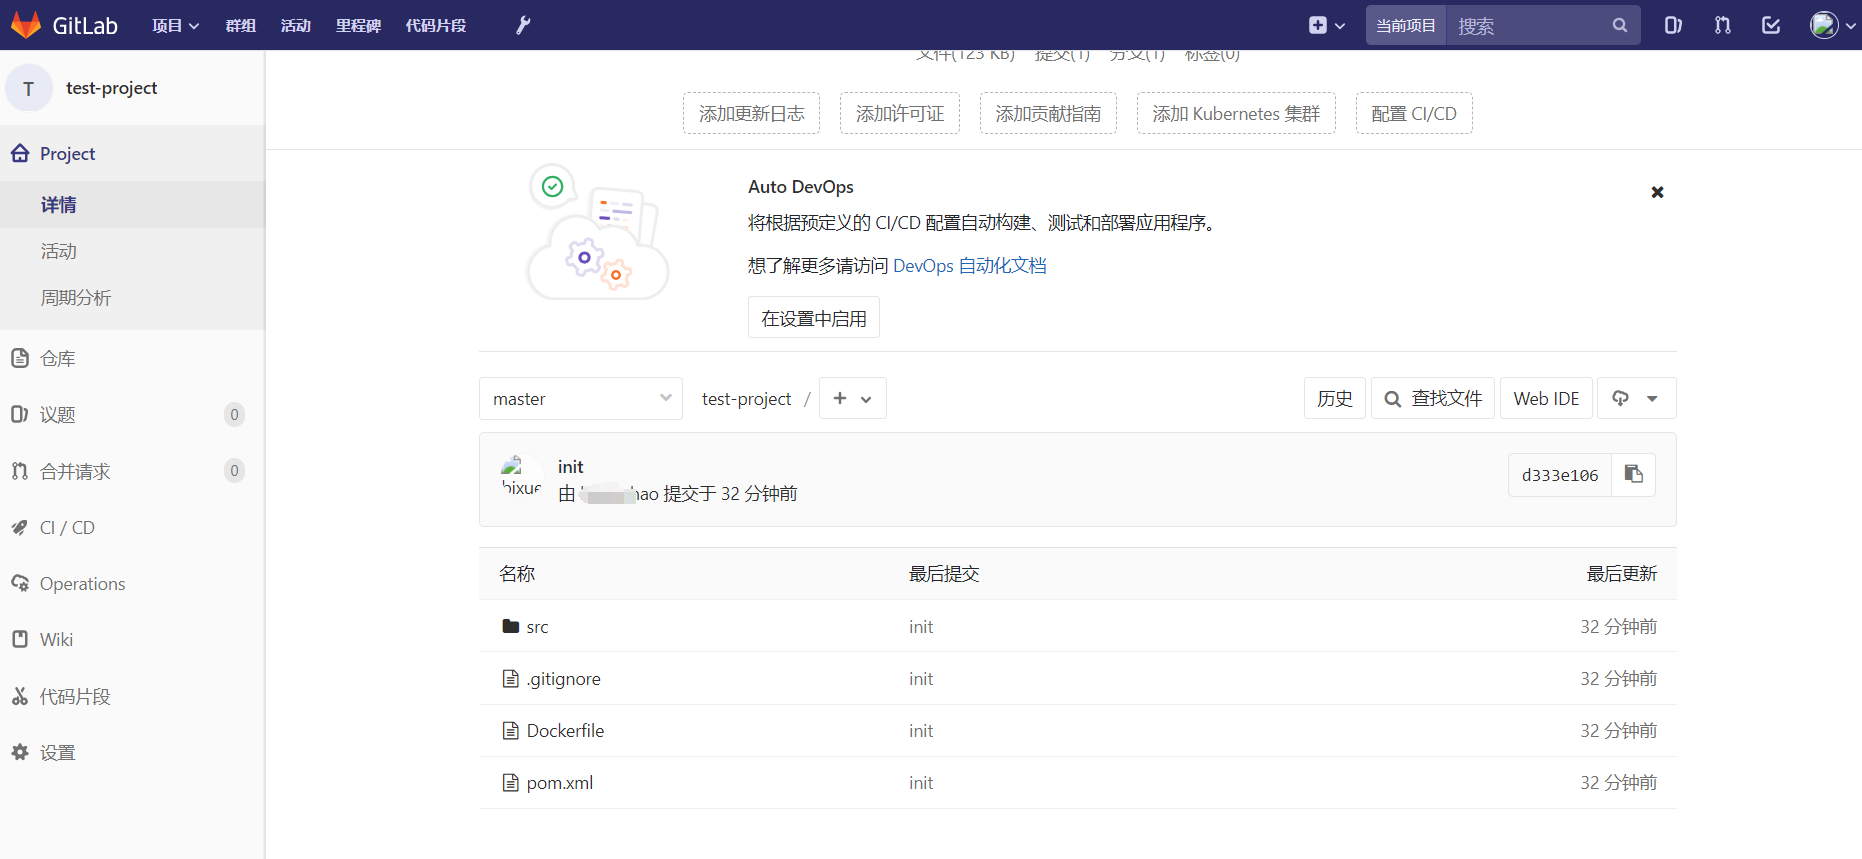Viewport: 1862px width, 859px height.
Task: Click 添加贡献指南 button
Action: 1048,113
